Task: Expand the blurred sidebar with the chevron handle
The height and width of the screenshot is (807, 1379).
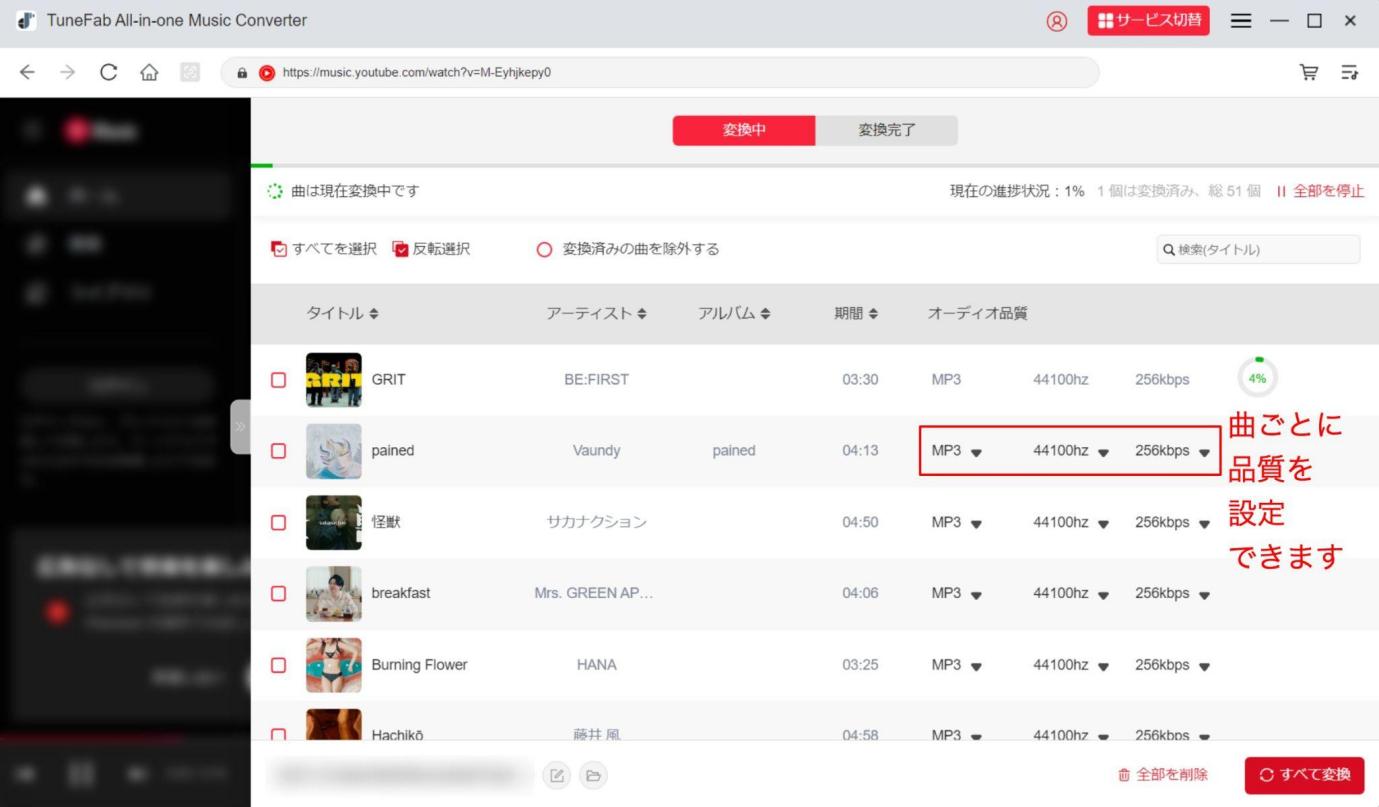Action: [240, 427]
